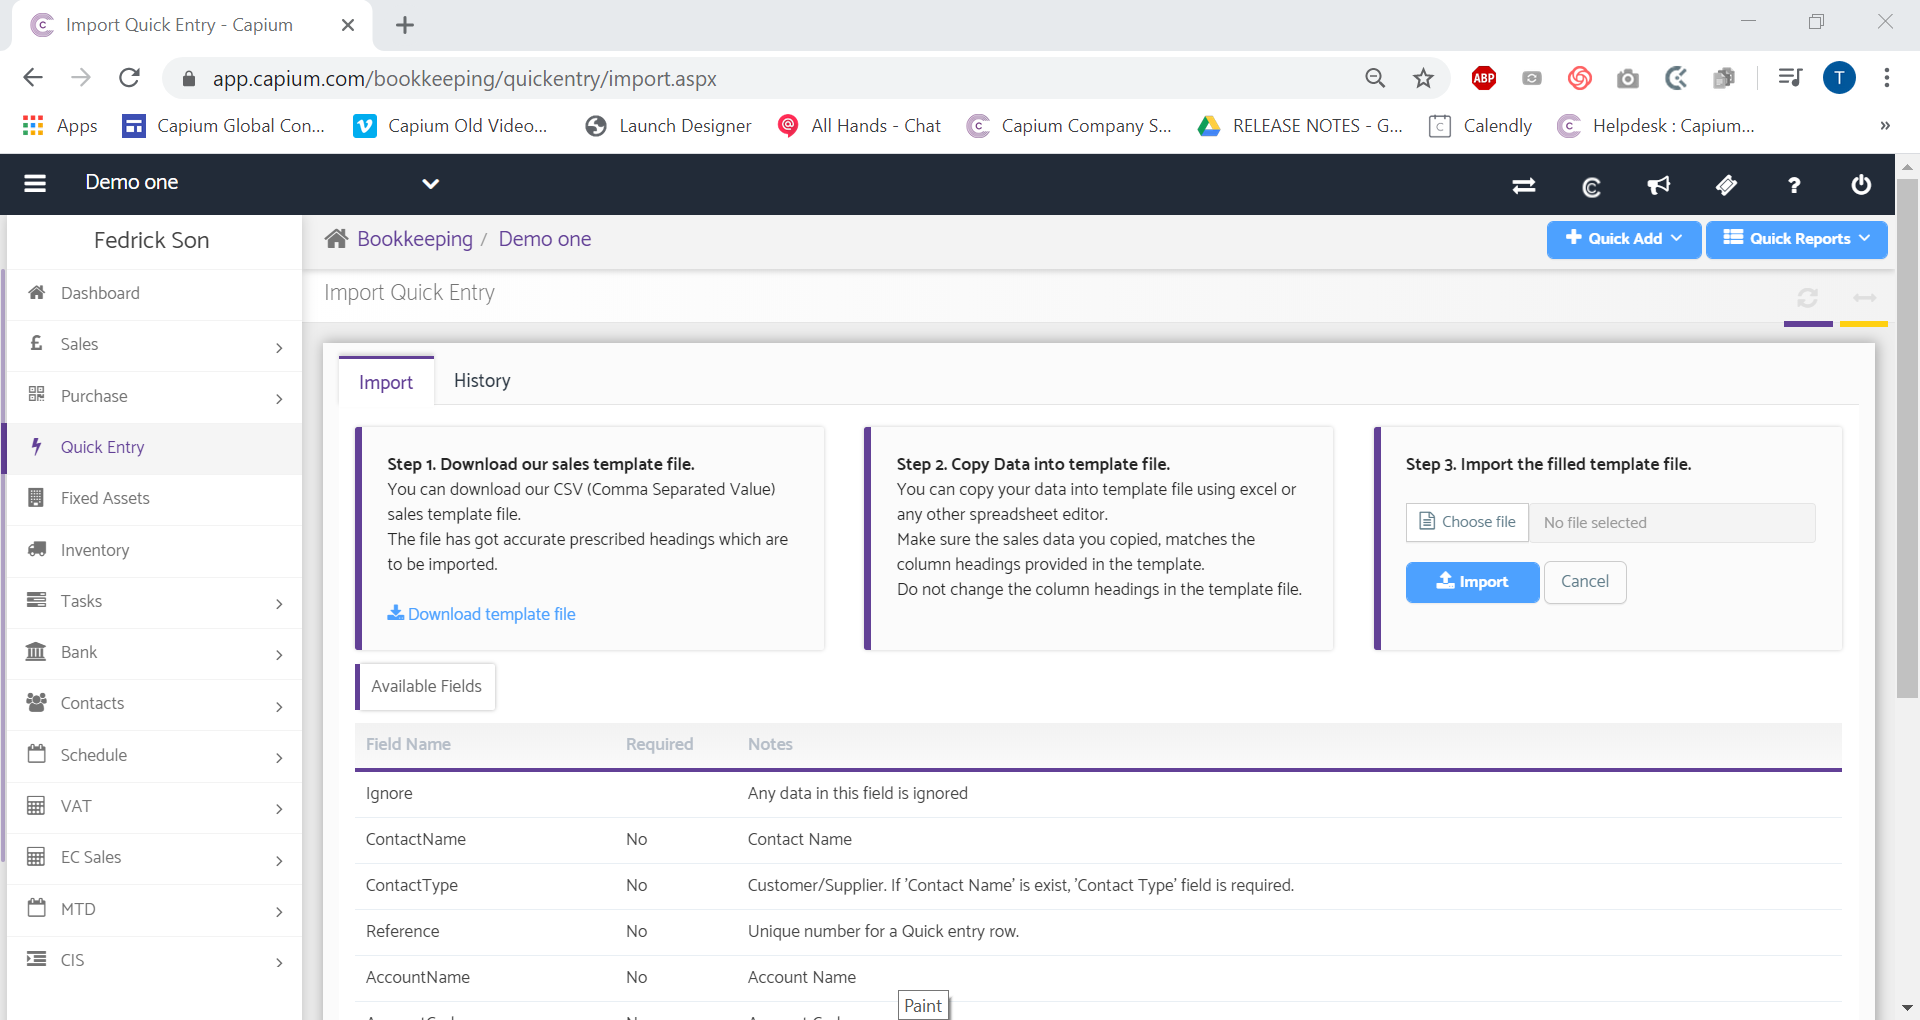Reload the page with browser refresh button
1920x1020 pixels.
[x=129, y=78]
